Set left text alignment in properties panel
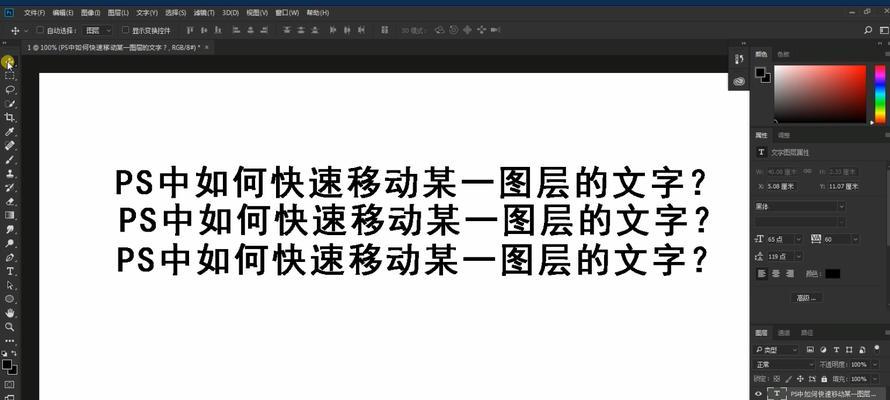 click(x=763, y=273)
